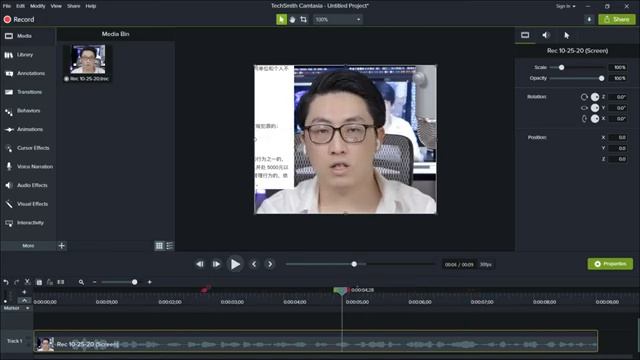The width and height of the screenshot is (640, 360).
Task: Open the Help menu
Action: coord(91,6)
